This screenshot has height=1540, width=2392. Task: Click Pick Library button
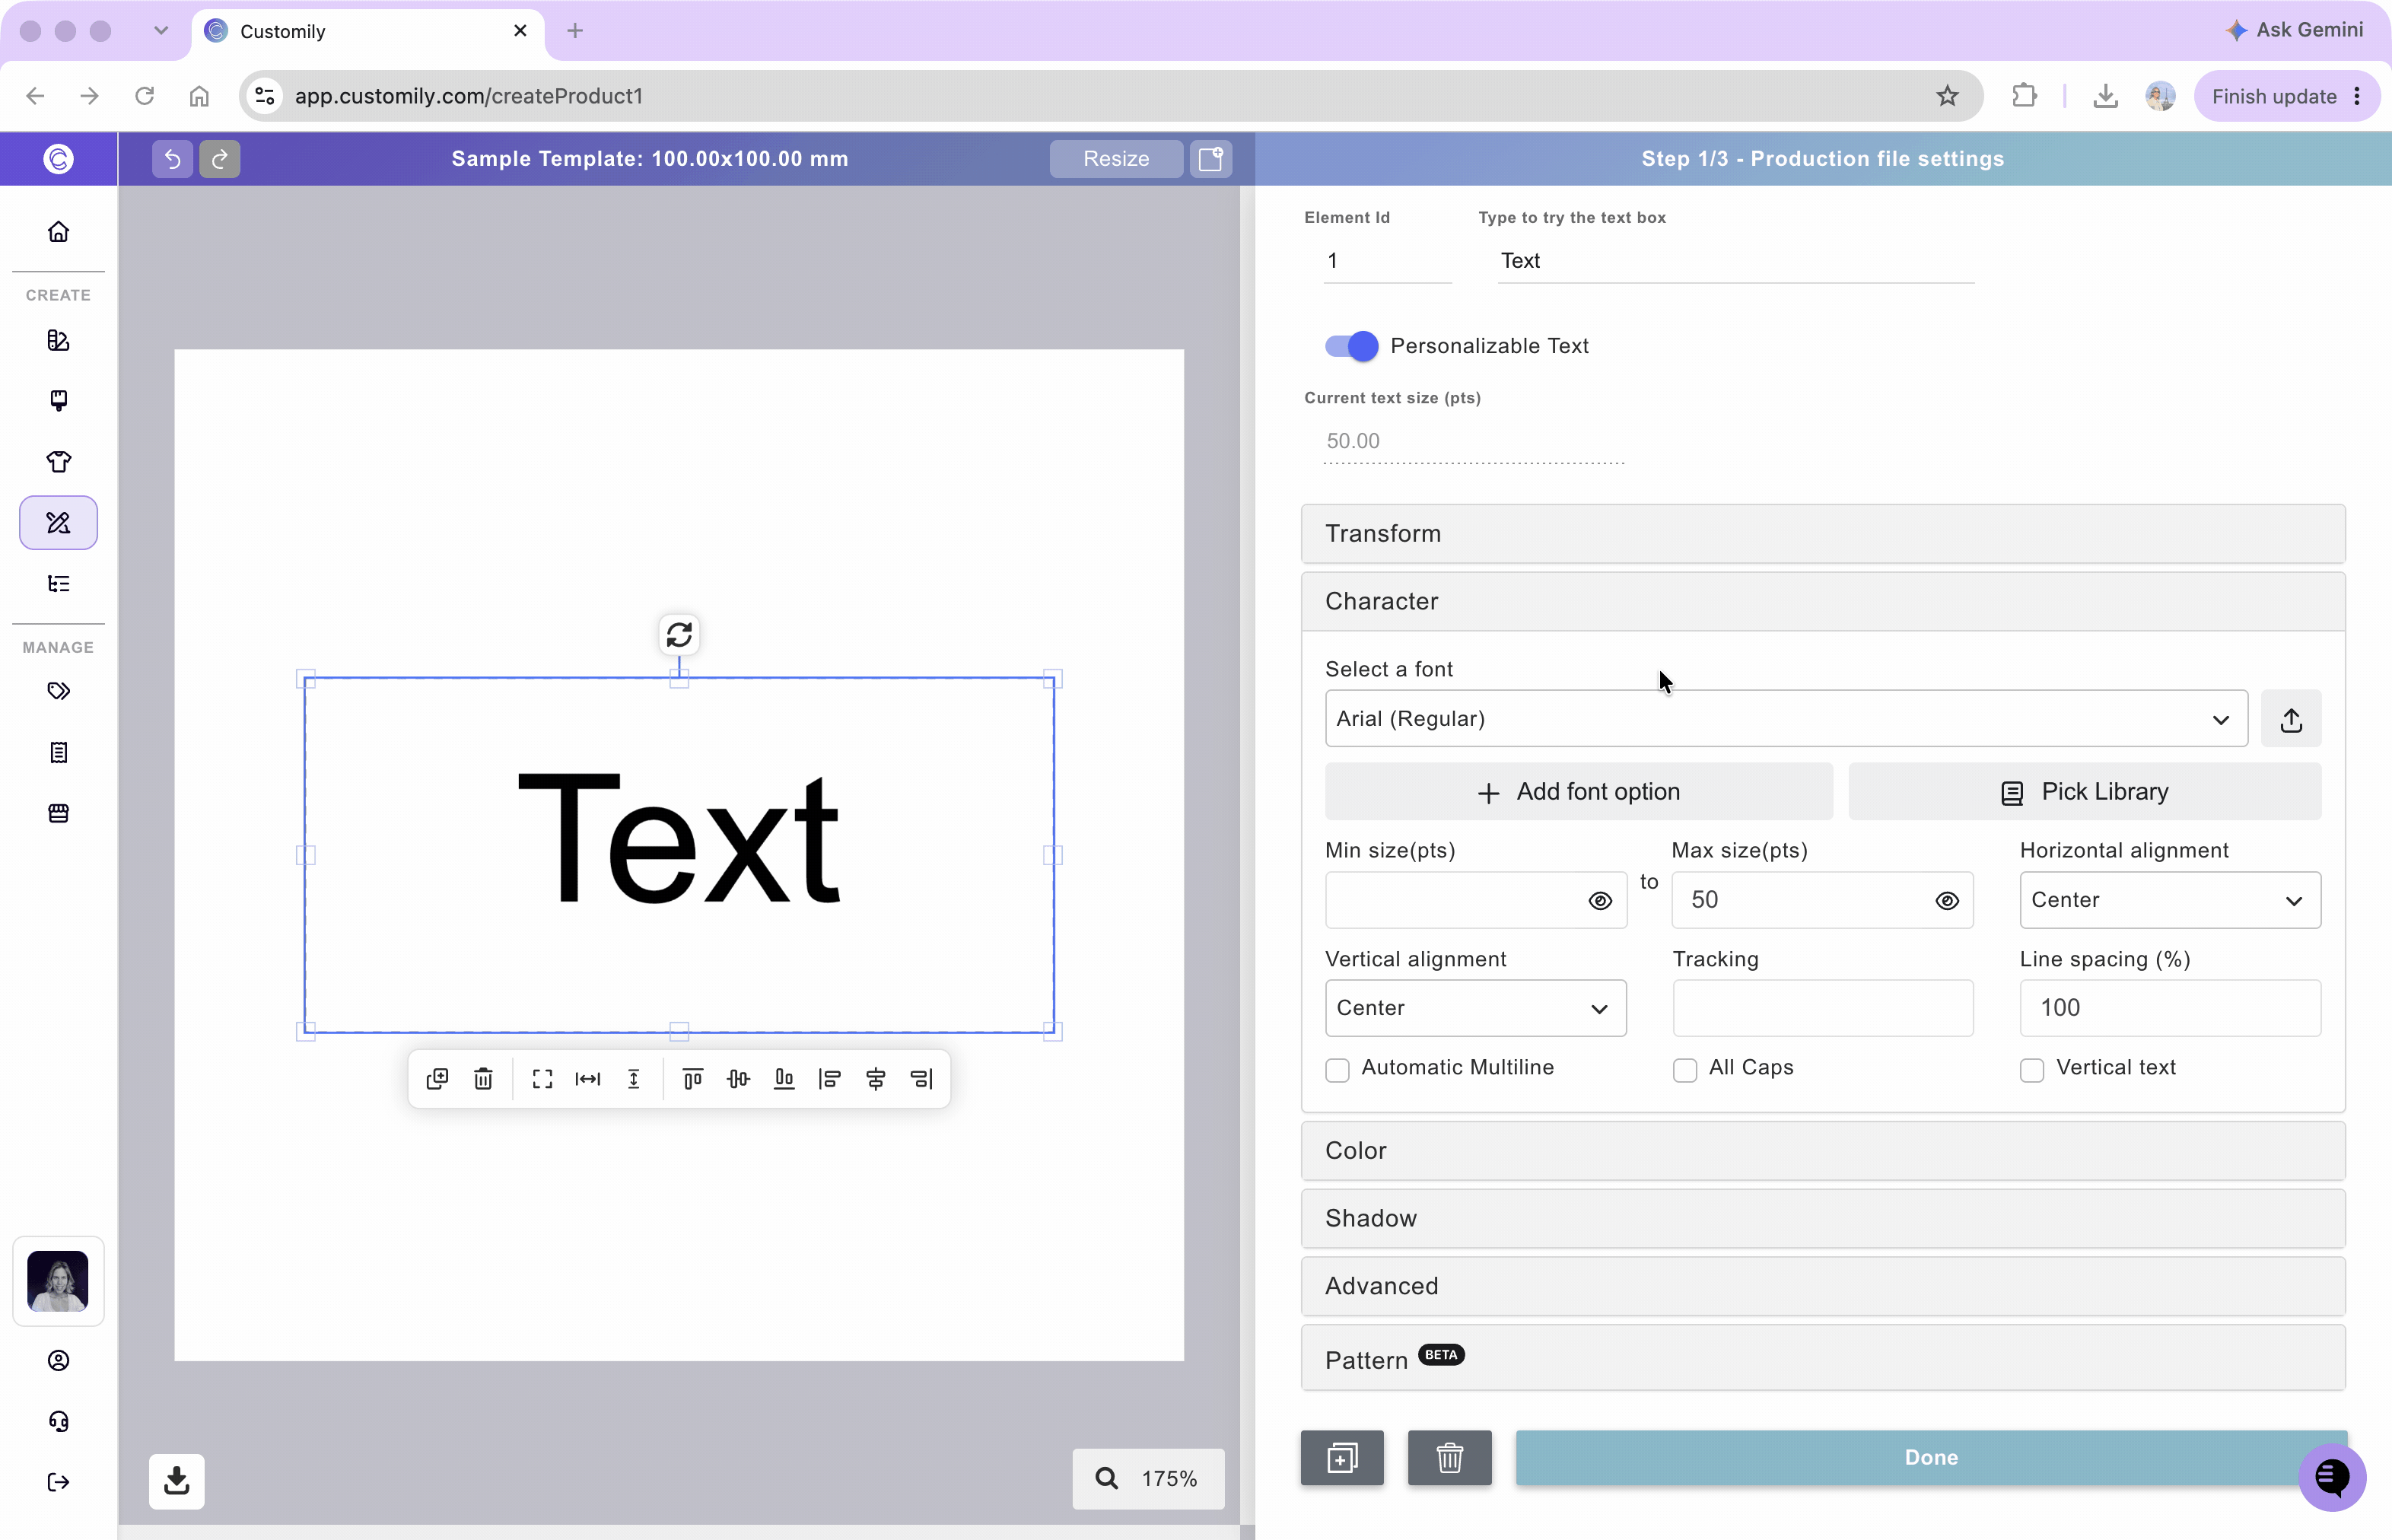pos(2085,792)
